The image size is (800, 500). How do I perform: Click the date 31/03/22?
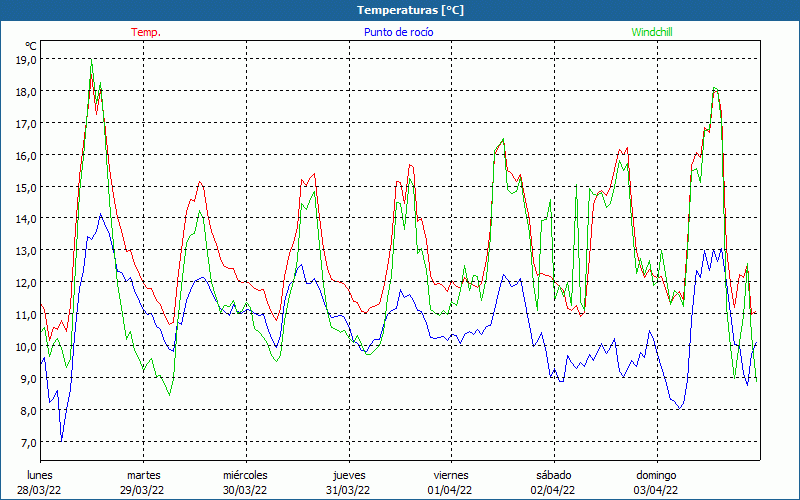[348, 490]
